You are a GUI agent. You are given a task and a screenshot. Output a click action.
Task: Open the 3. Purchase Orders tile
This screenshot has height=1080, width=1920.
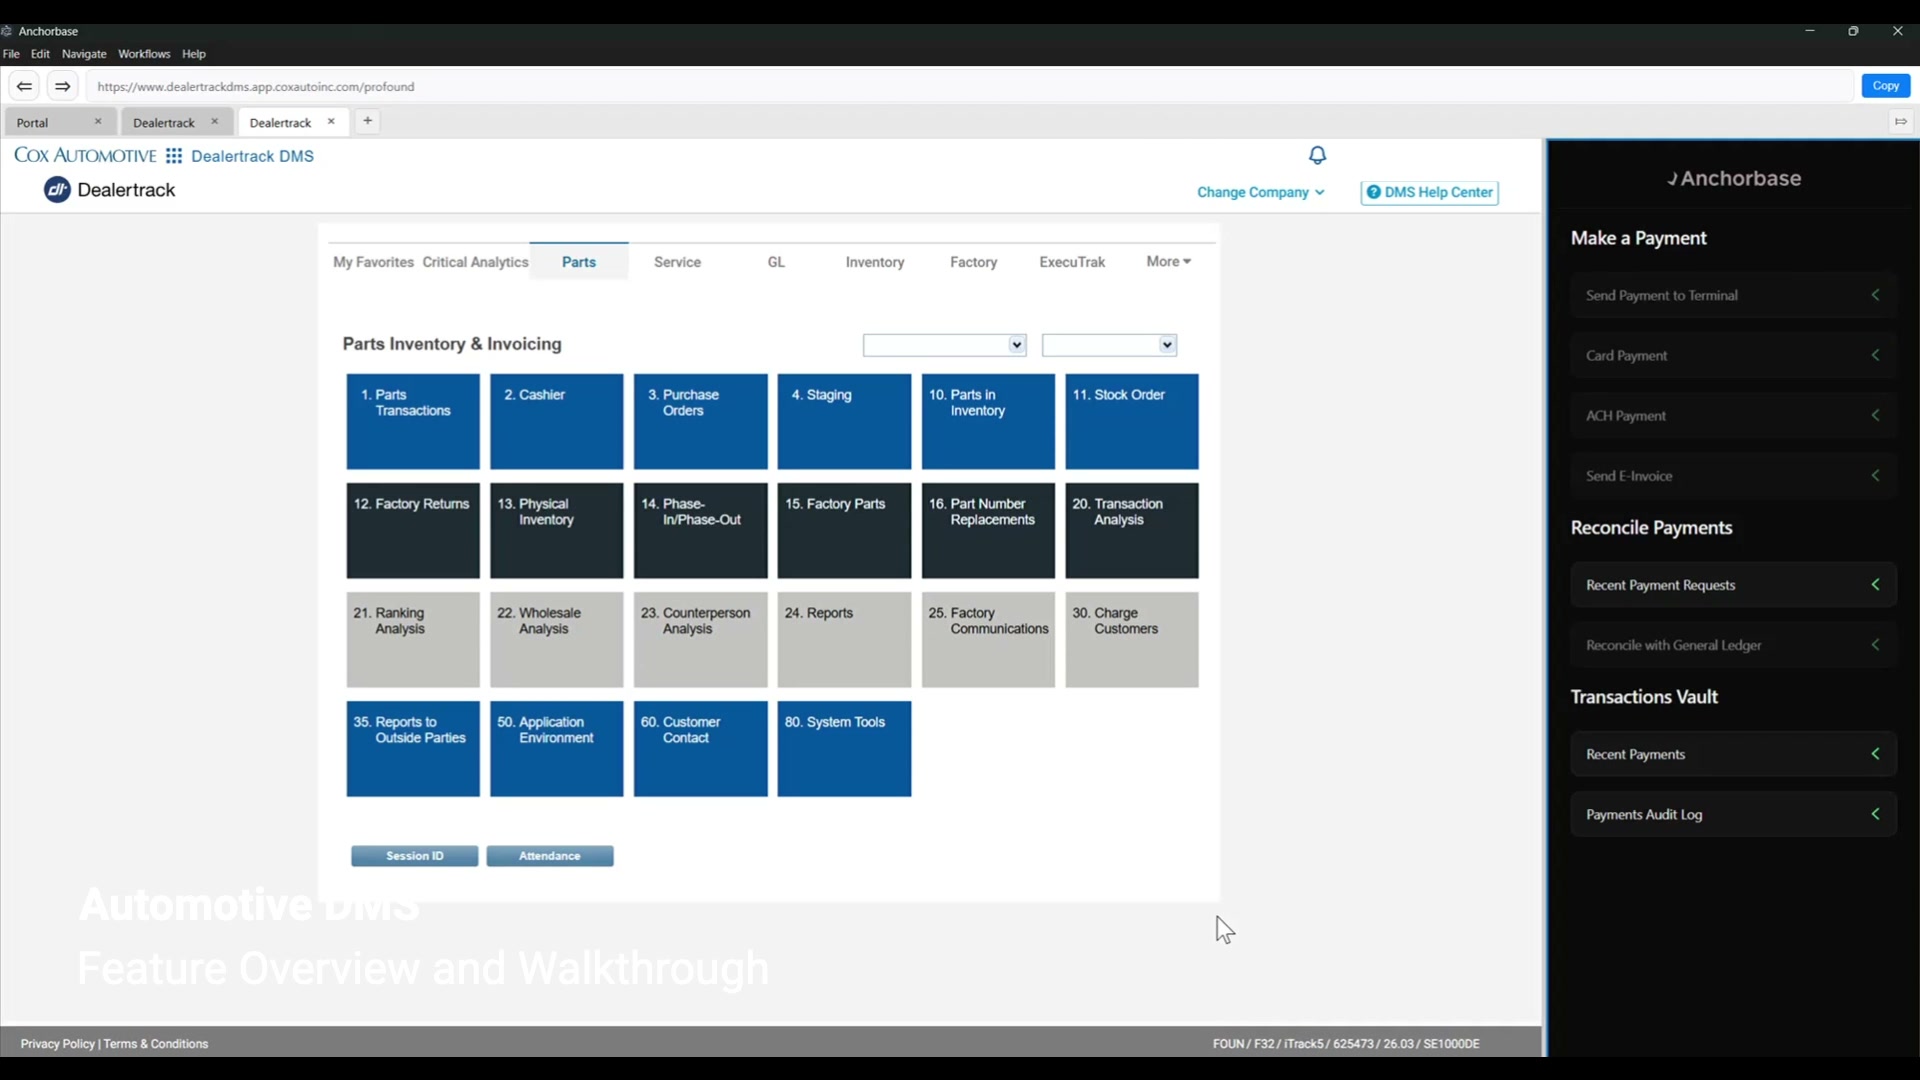pyautogui.click(x=700, y=421)
